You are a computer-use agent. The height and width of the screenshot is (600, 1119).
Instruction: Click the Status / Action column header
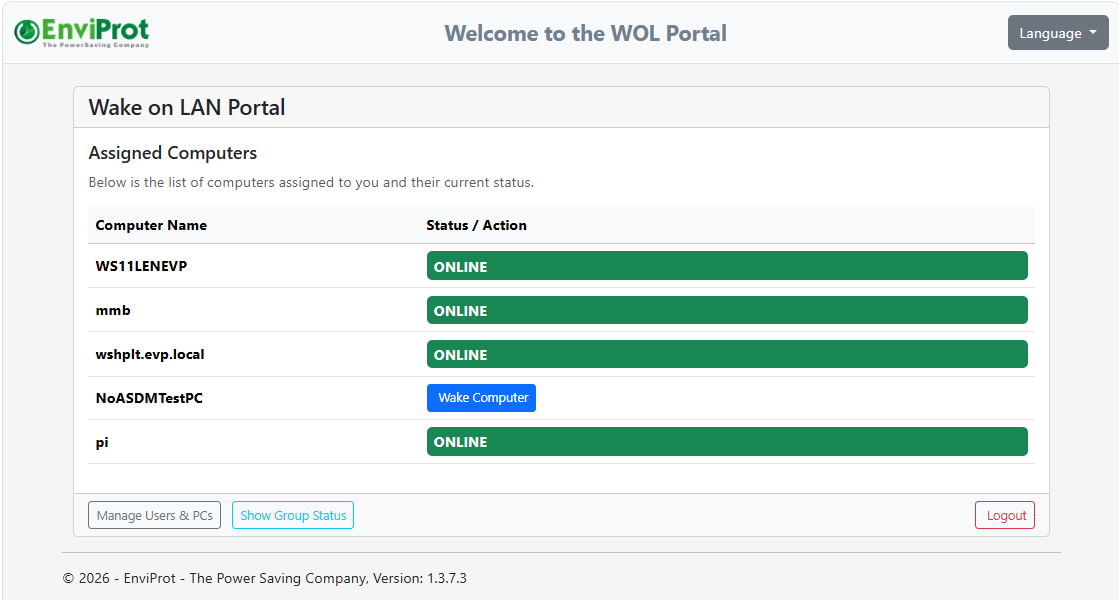click(477, 225)
